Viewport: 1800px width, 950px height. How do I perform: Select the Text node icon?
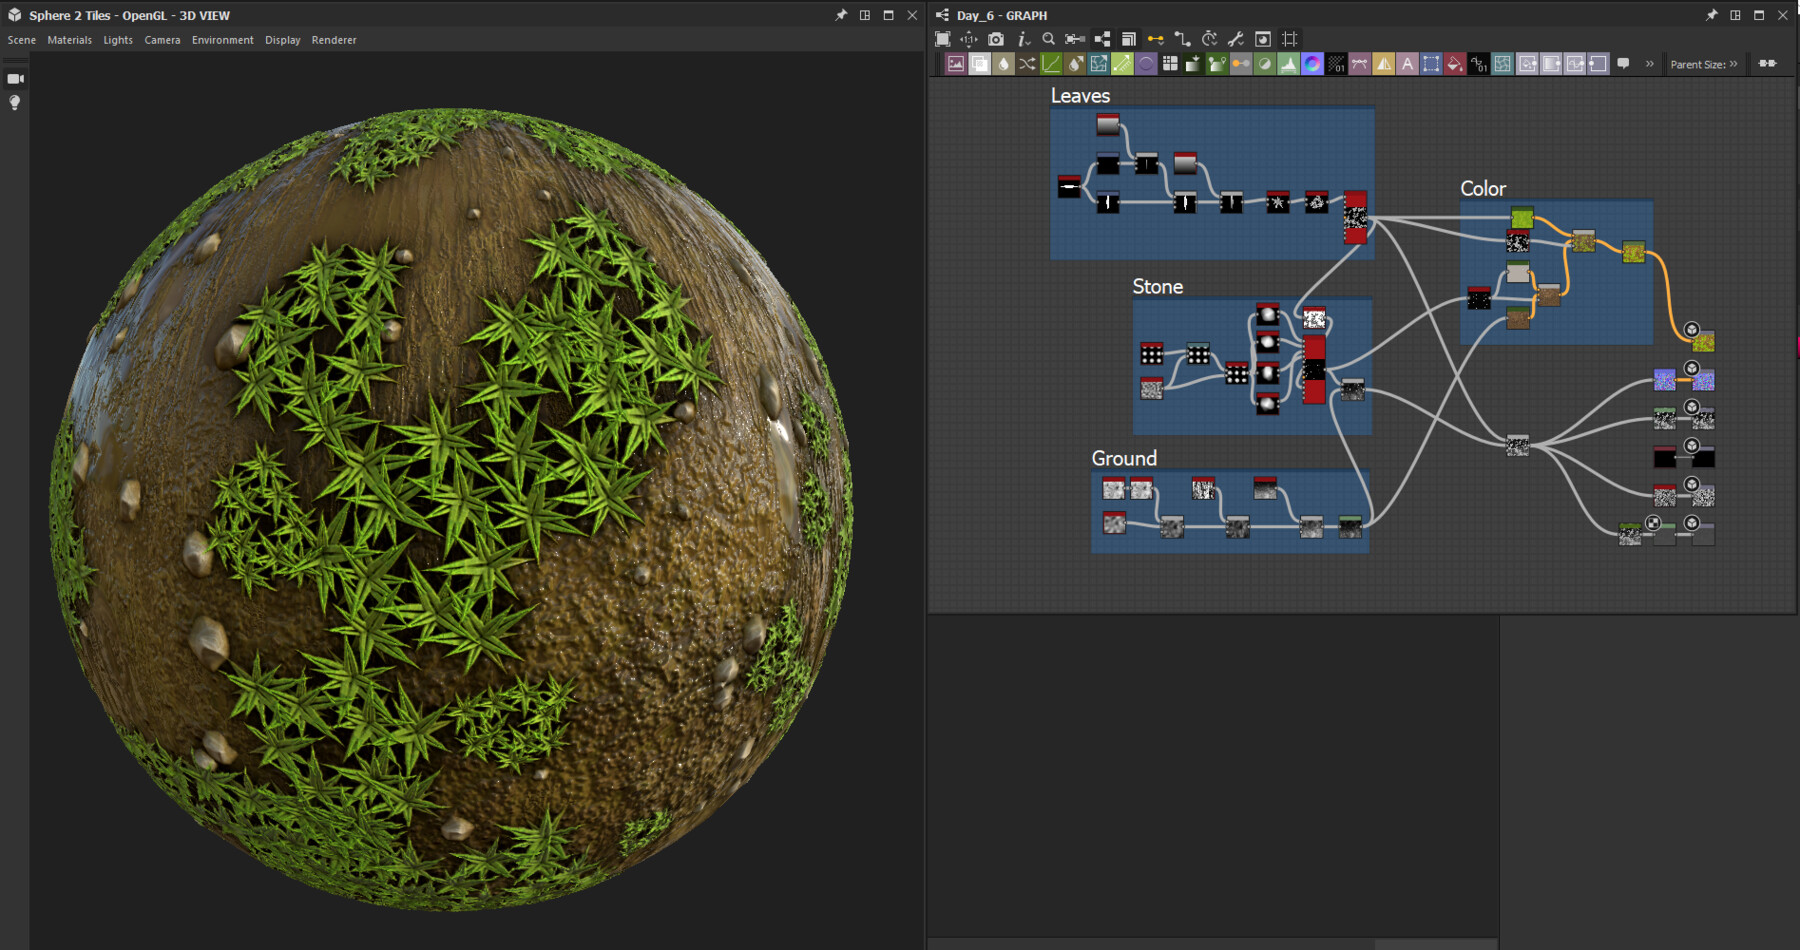pos(1406,64)
